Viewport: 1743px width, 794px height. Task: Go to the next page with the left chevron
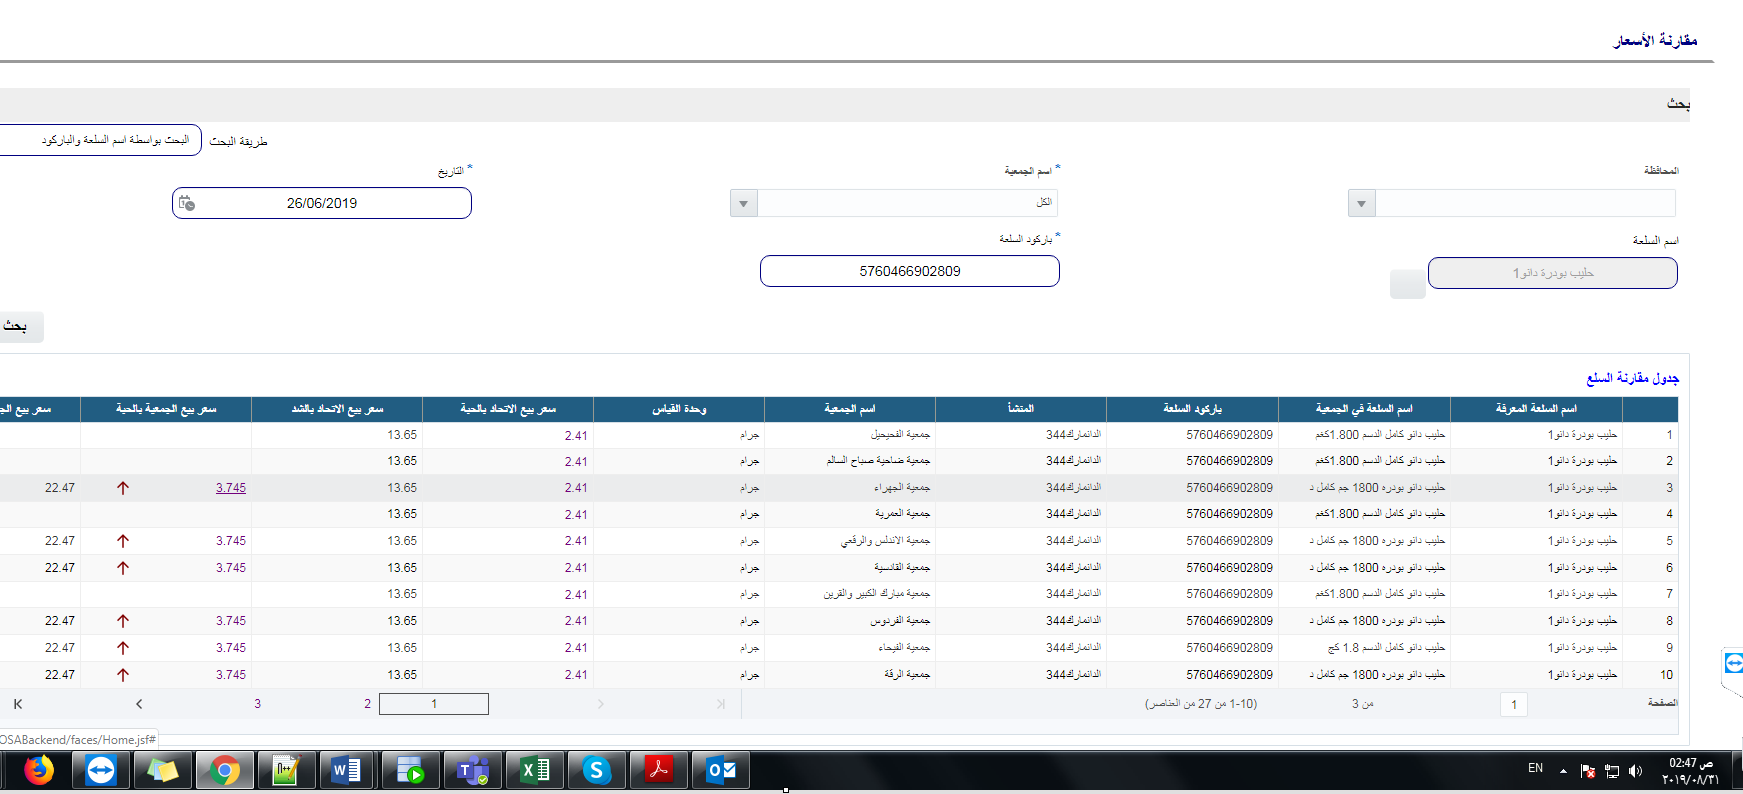click(x=139, y=704)
